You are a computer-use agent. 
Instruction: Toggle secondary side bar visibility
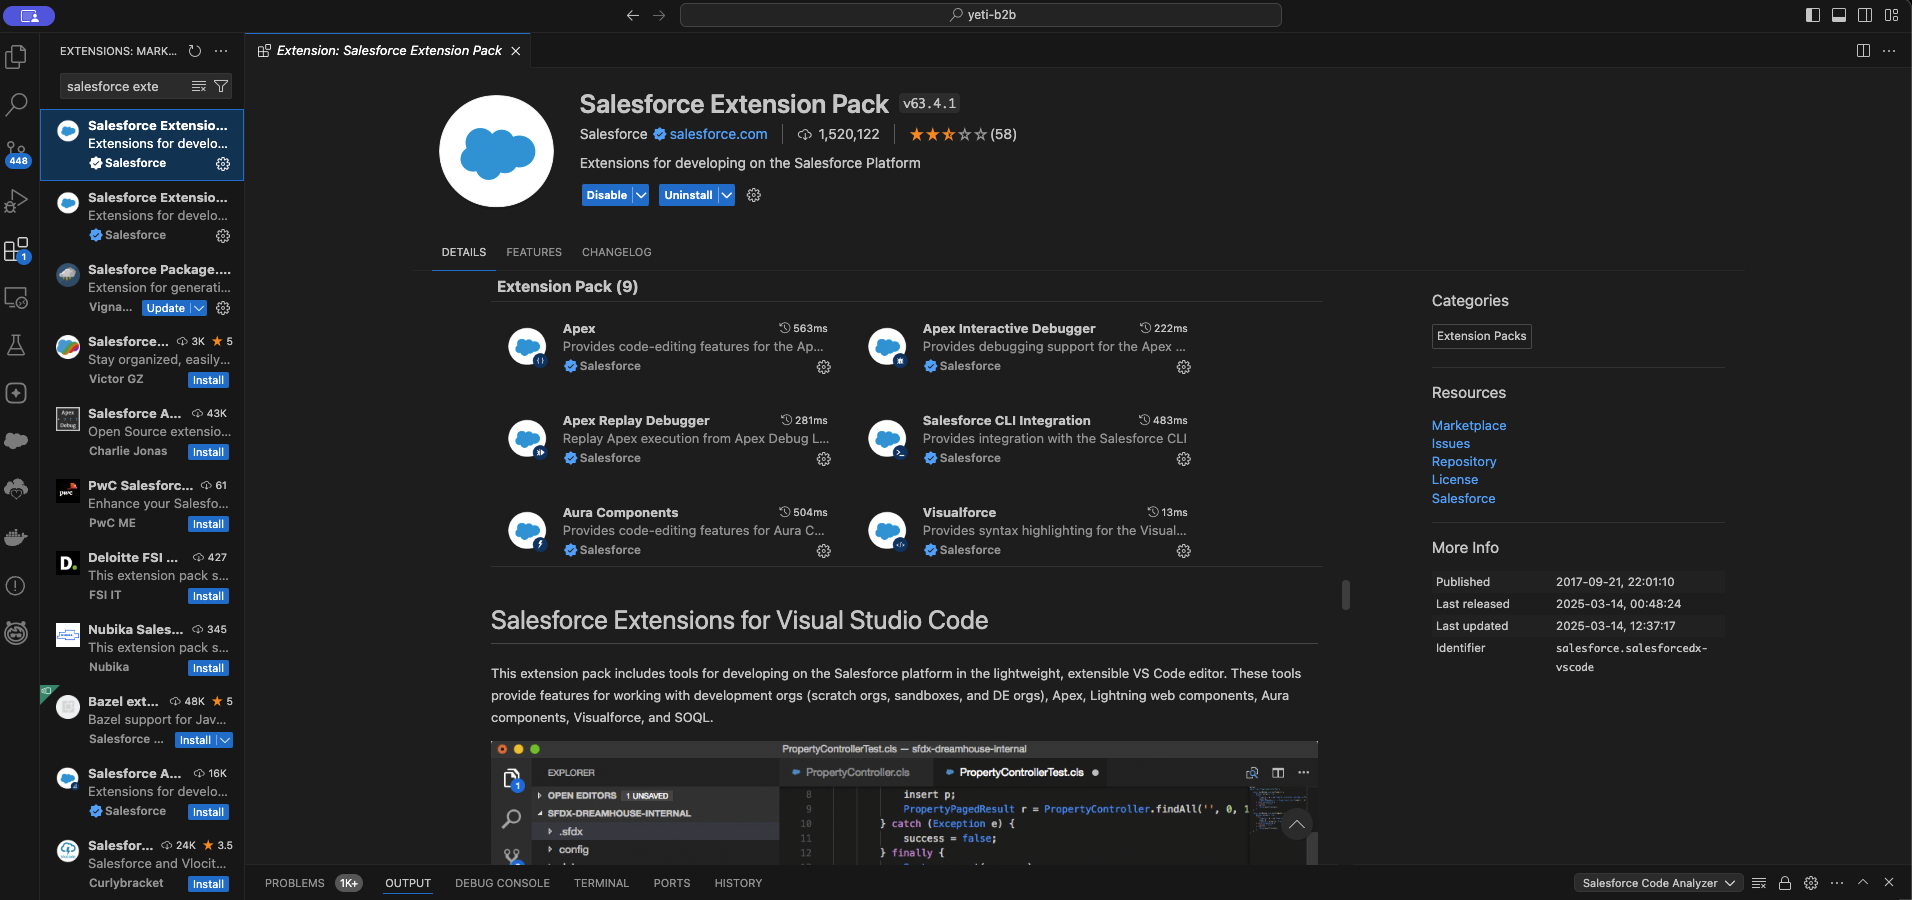[x=1865, y=15]
